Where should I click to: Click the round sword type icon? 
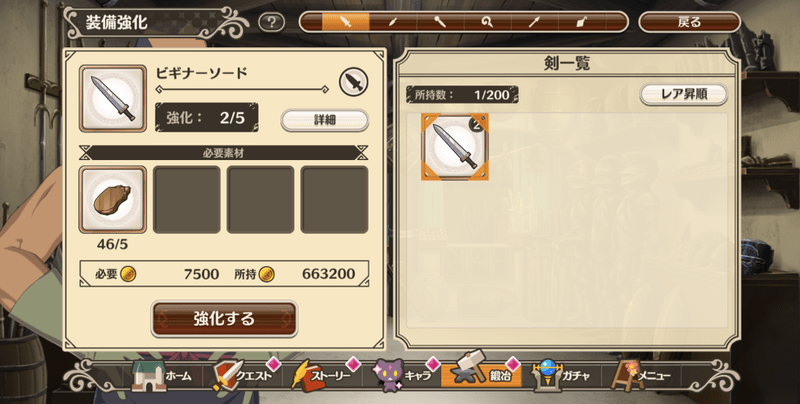354,82
